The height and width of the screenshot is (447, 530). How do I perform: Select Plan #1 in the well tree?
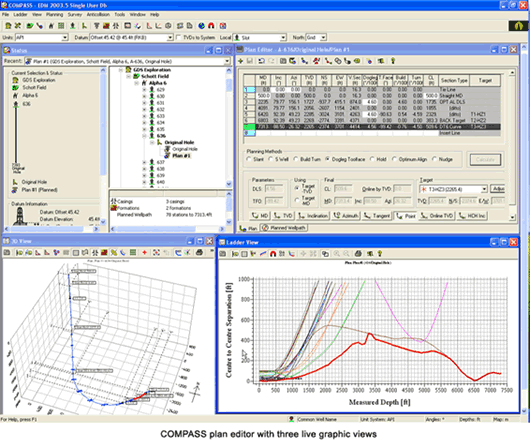coord(181,156)
